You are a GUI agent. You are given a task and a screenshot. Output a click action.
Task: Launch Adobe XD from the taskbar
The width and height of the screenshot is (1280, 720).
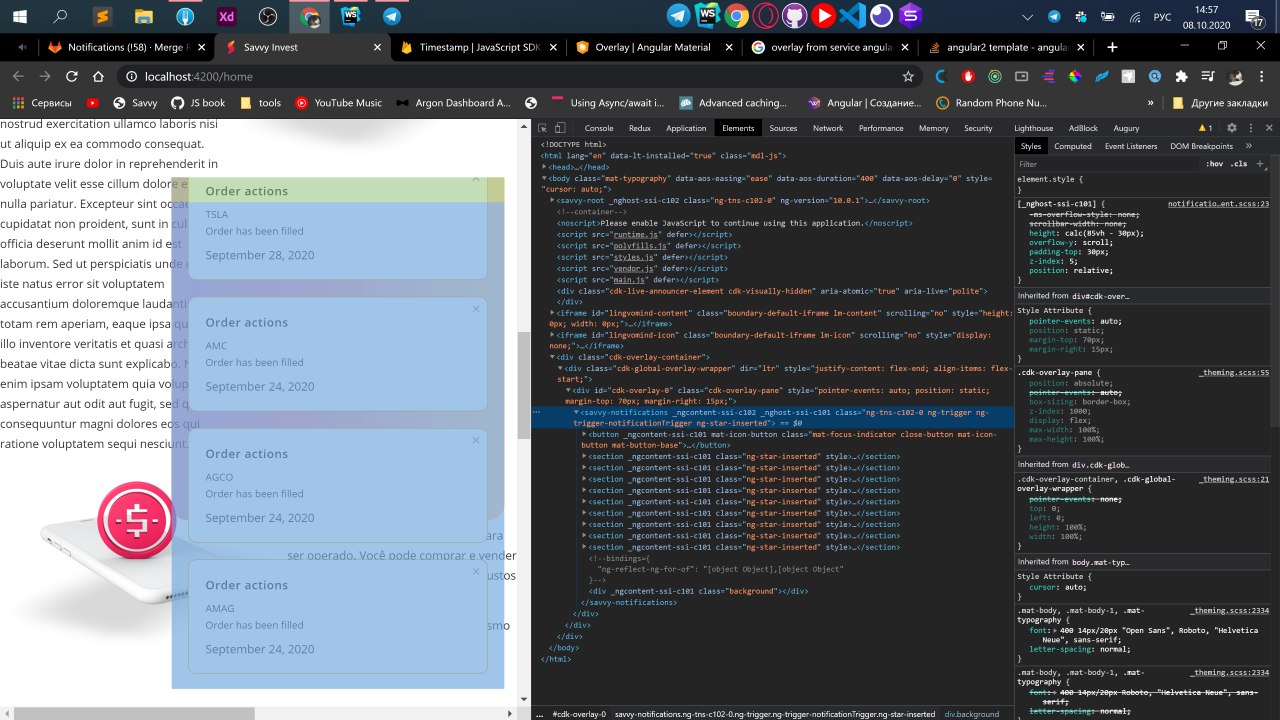click(x=227, y=16)
